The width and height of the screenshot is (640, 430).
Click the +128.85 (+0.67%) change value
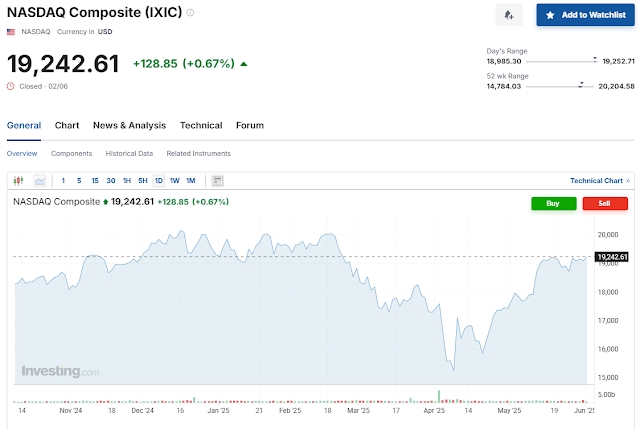coord(184,64)
